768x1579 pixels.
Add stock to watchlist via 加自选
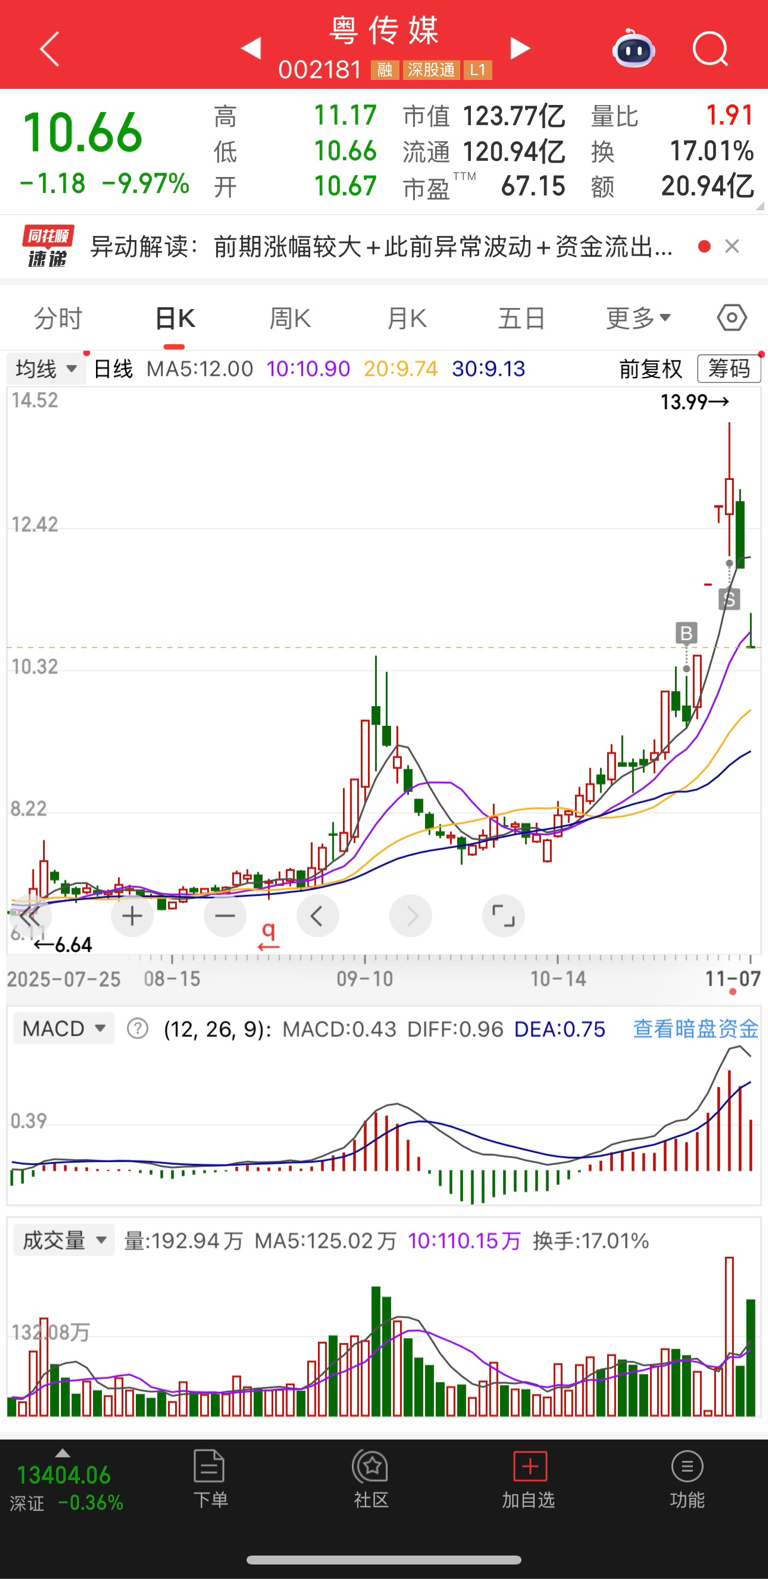click(x=528, y=1479)
